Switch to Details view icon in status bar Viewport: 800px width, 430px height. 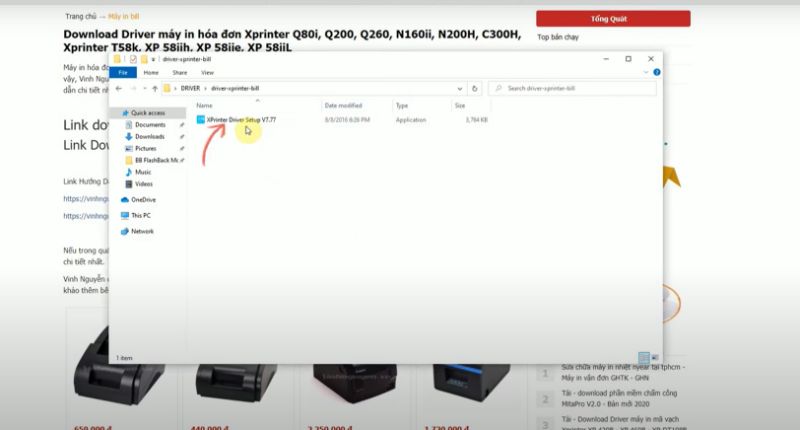click(642, 357)
